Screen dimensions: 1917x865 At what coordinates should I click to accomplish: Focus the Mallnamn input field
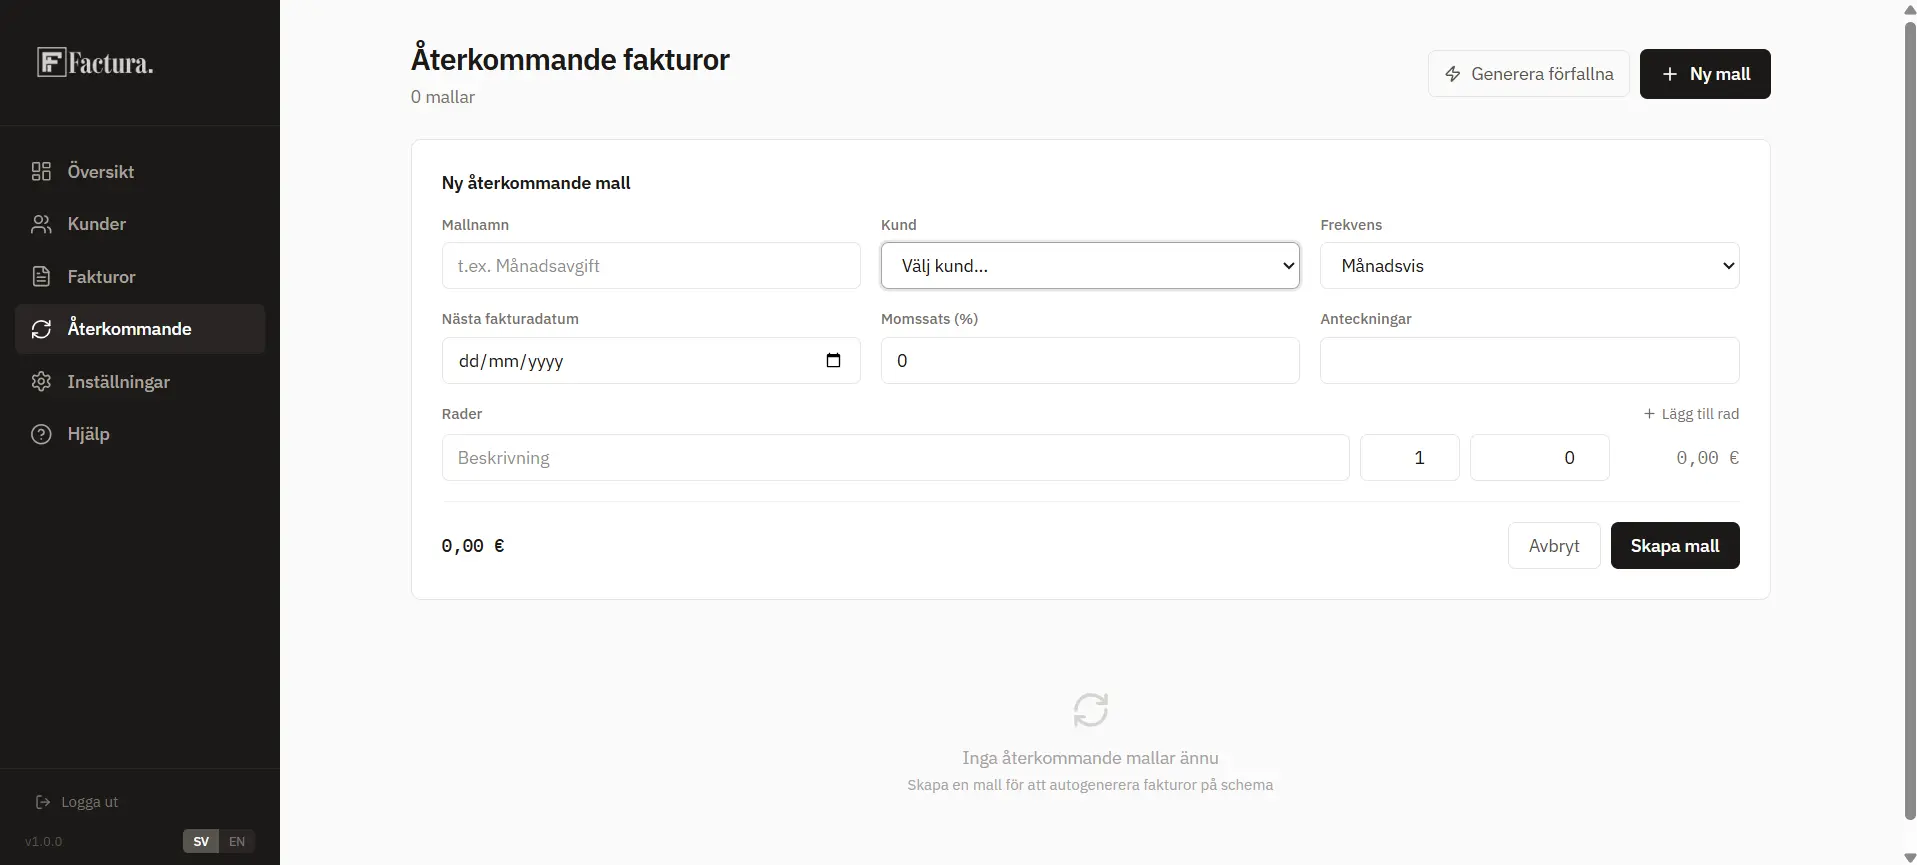pyautogui.click(x=650, y=266)
